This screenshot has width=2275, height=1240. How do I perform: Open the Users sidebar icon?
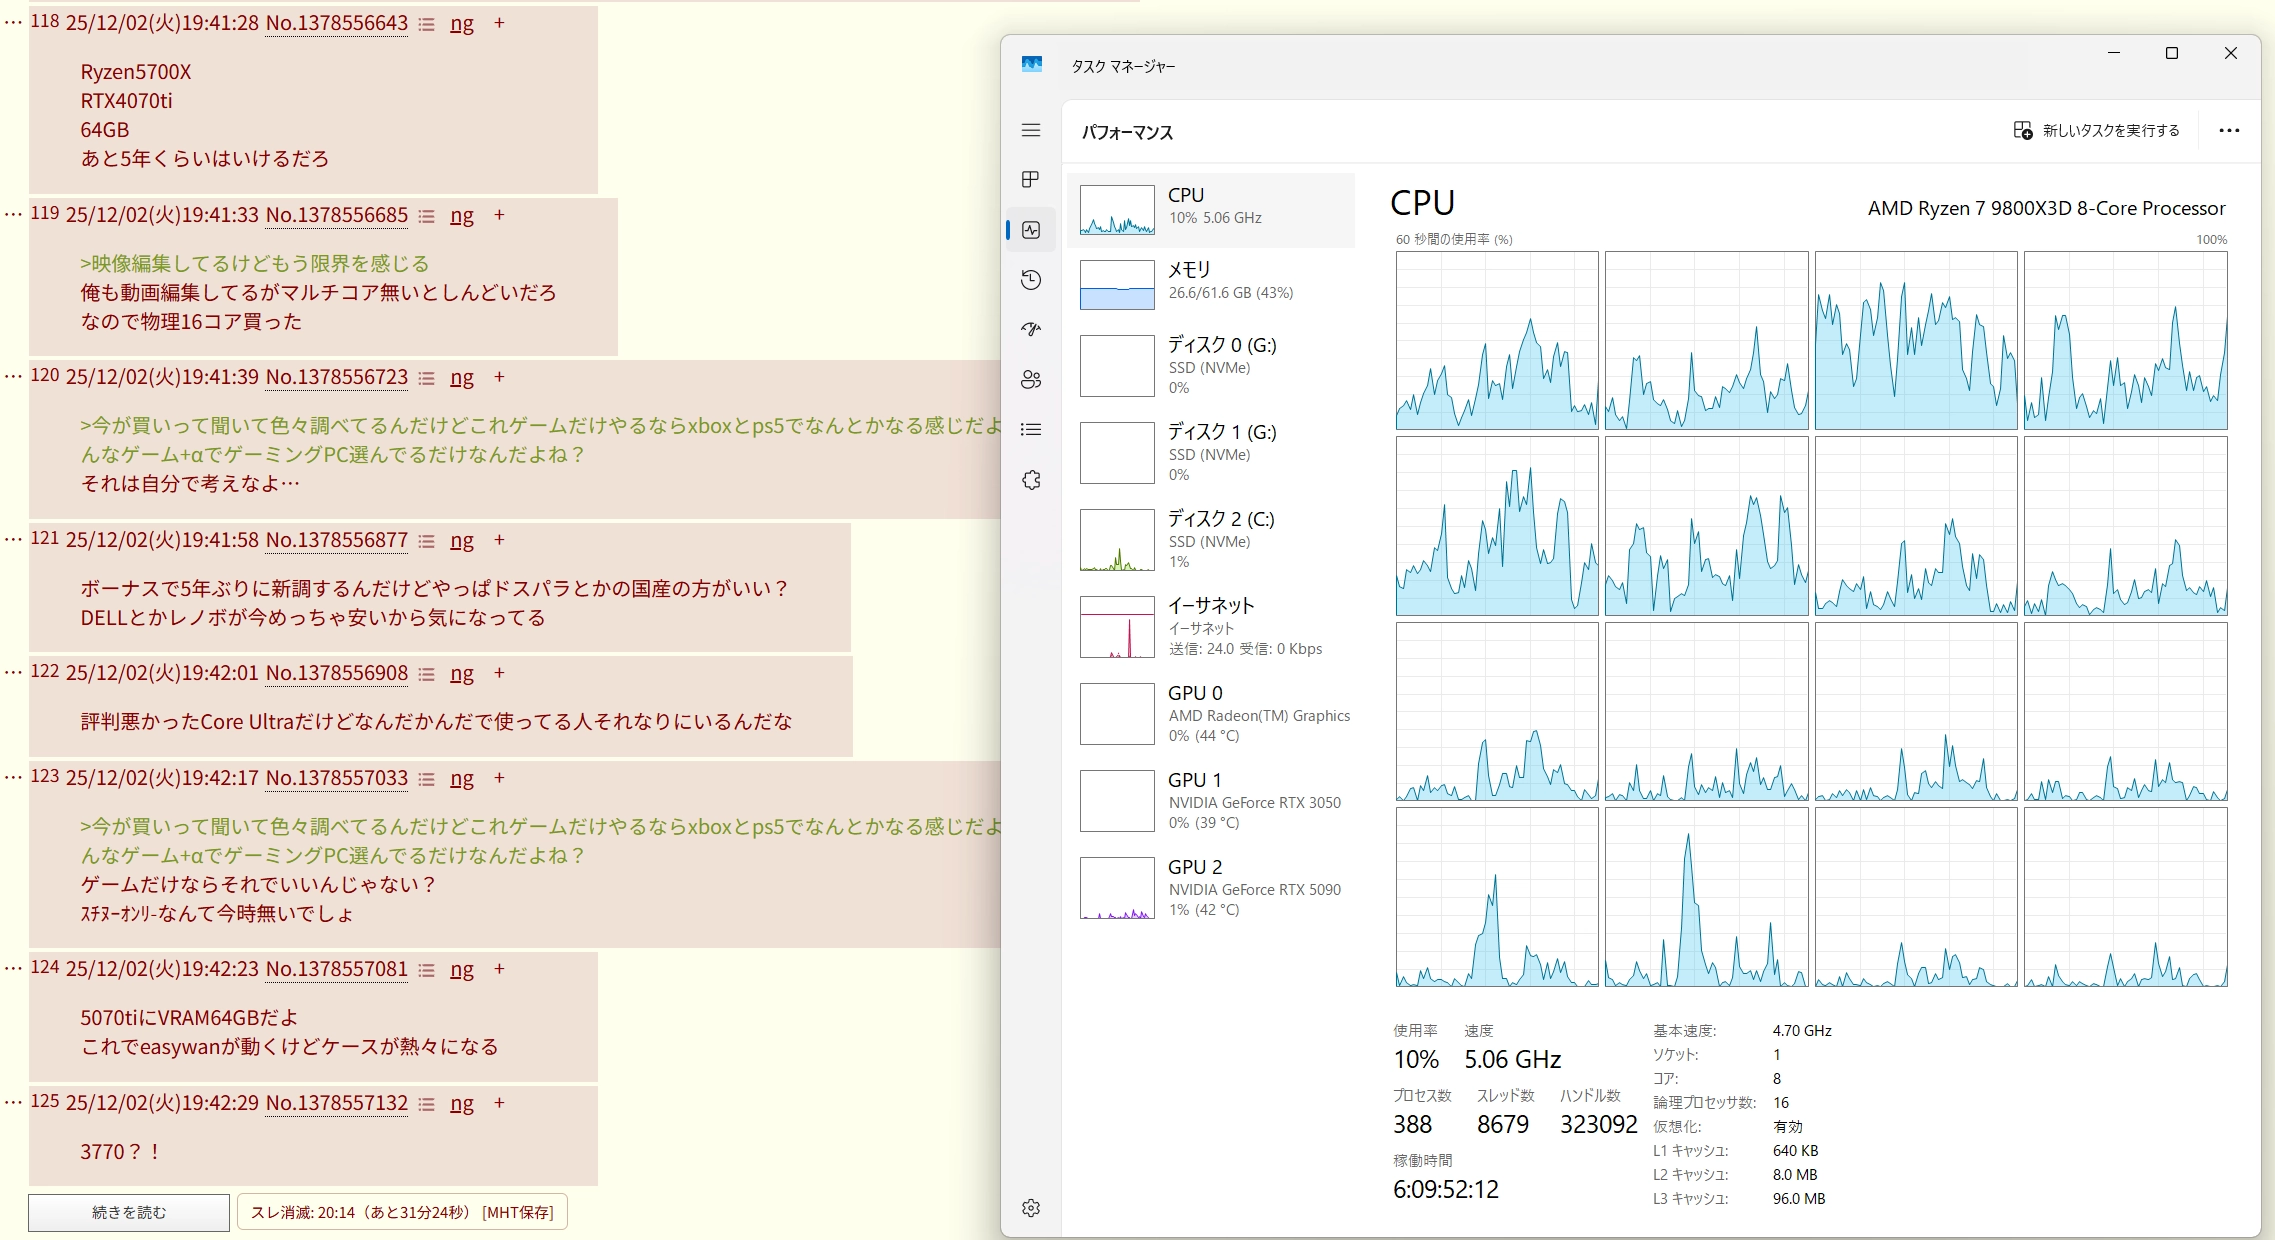pyautogui.click(x=1031, y=379)
